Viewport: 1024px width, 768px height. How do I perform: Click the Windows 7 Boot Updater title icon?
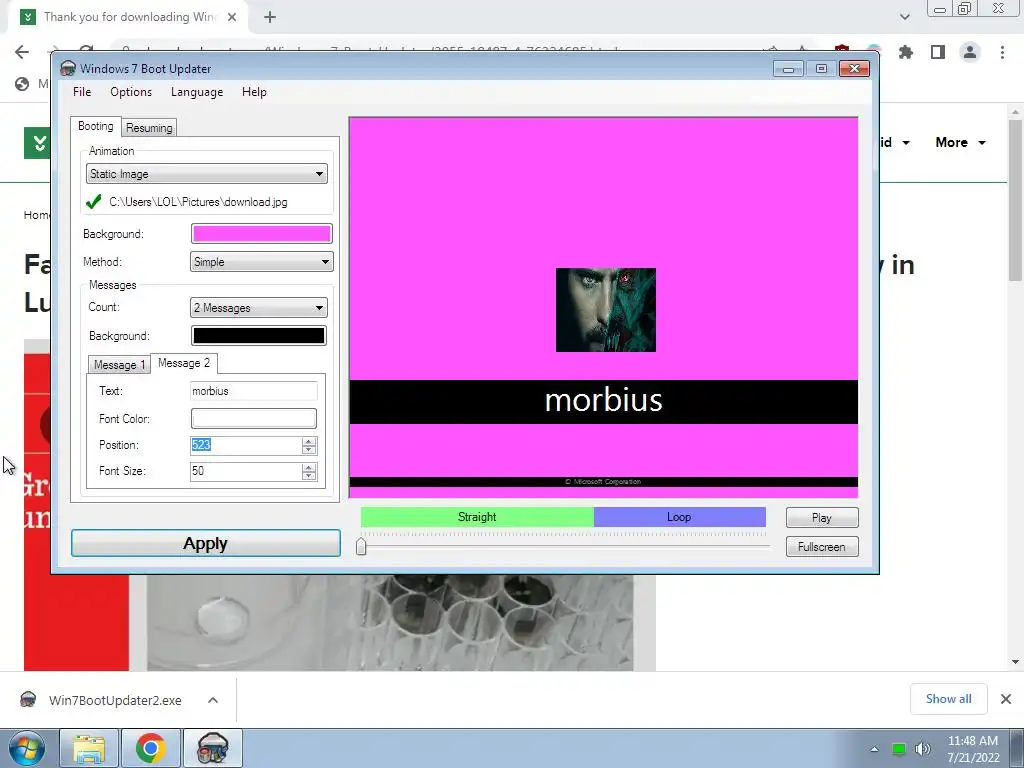pos(68,69)
